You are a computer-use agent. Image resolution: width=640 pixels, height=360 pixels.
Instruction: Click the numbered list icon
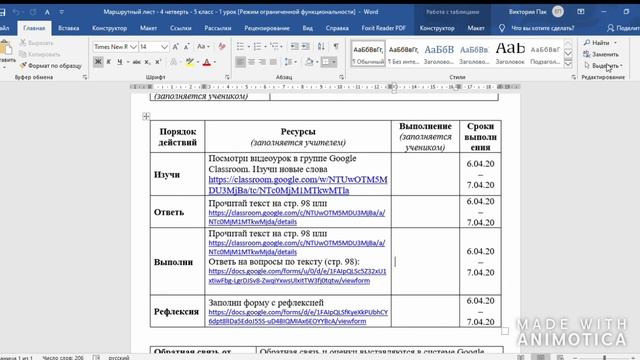coord(257,47)
